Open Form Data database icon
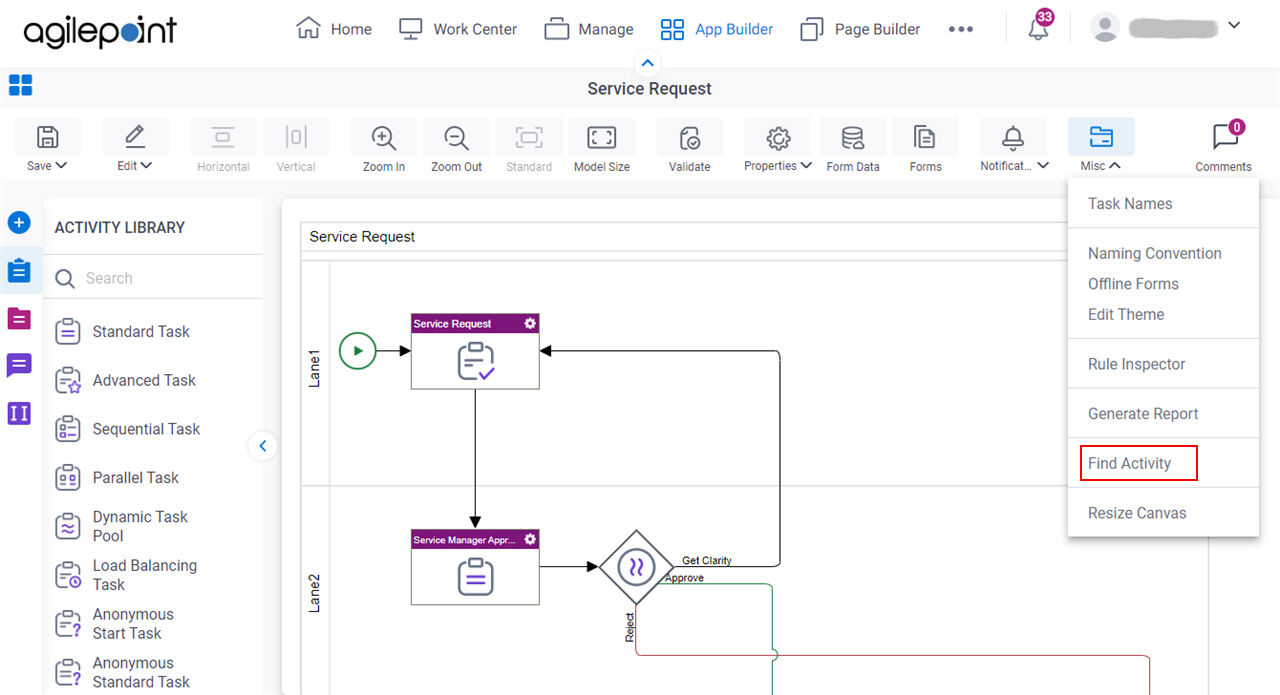The image size is (1280, 695). point(853,137)
